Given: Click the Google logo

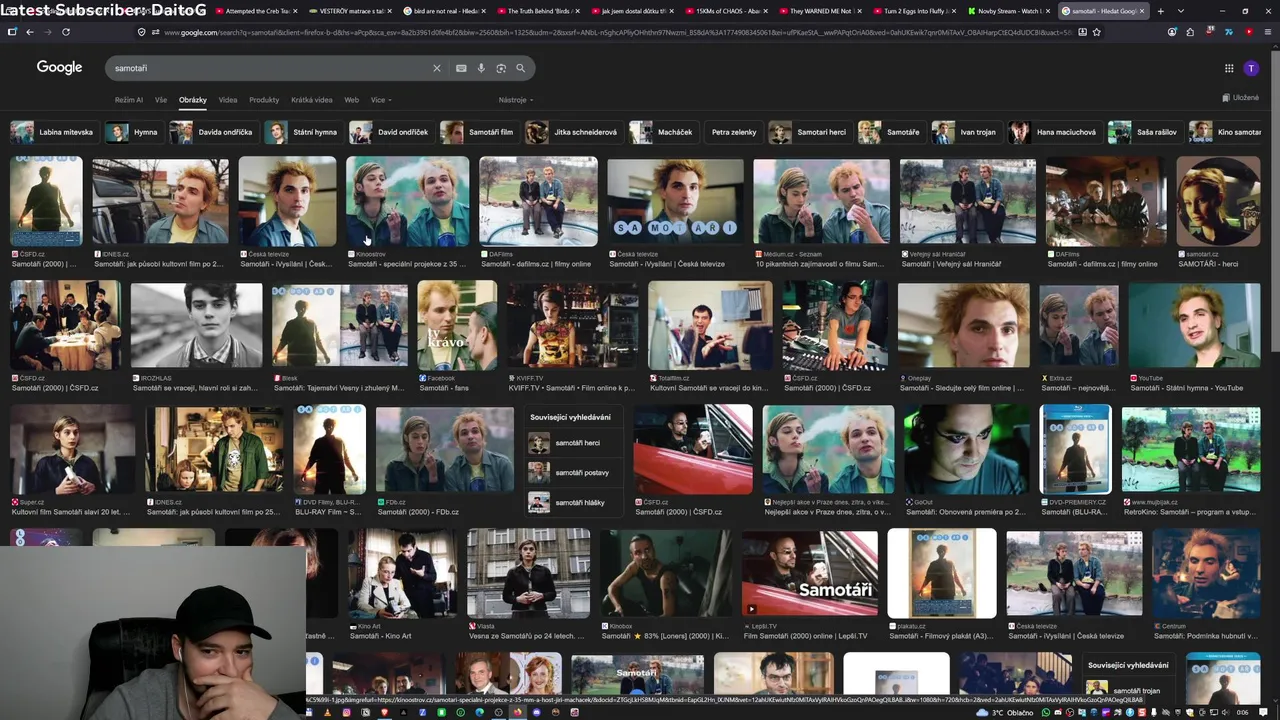Looking at the screenshot, I should pos(59,67).
